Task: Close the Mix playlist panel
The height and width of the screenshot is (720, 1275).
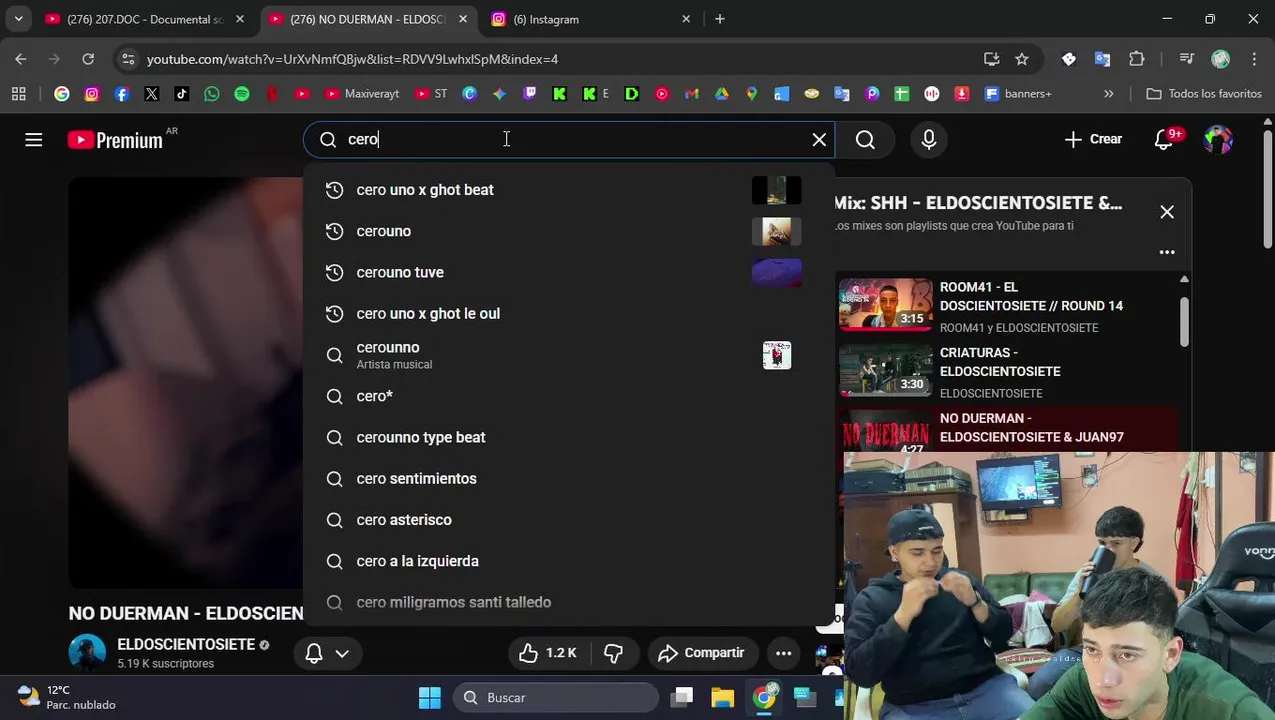Action: tap(1167, 212)
